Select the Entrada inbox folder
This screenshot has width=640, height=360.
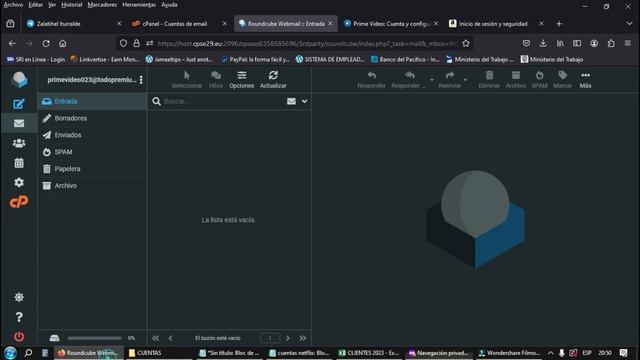click(x=92, y=101)
